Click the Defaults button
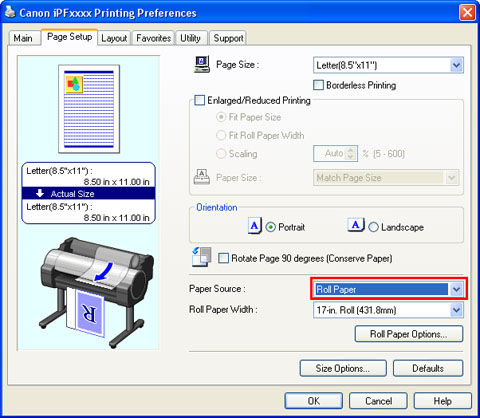 428,368
